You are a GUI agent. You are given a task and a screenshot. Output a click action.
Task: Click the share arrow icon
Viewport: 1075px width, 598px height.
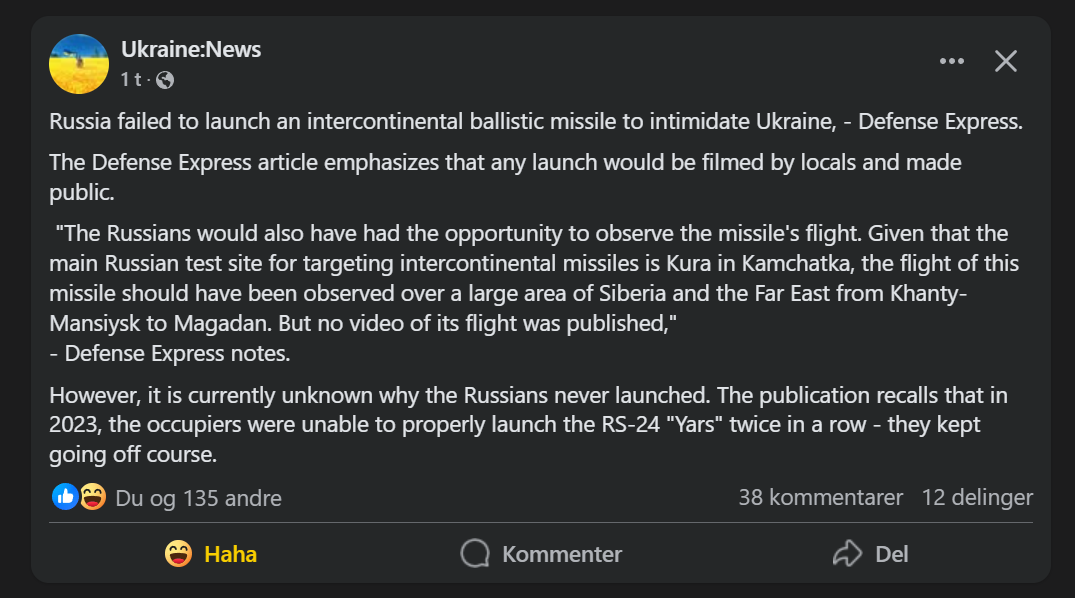coord(847,553)
